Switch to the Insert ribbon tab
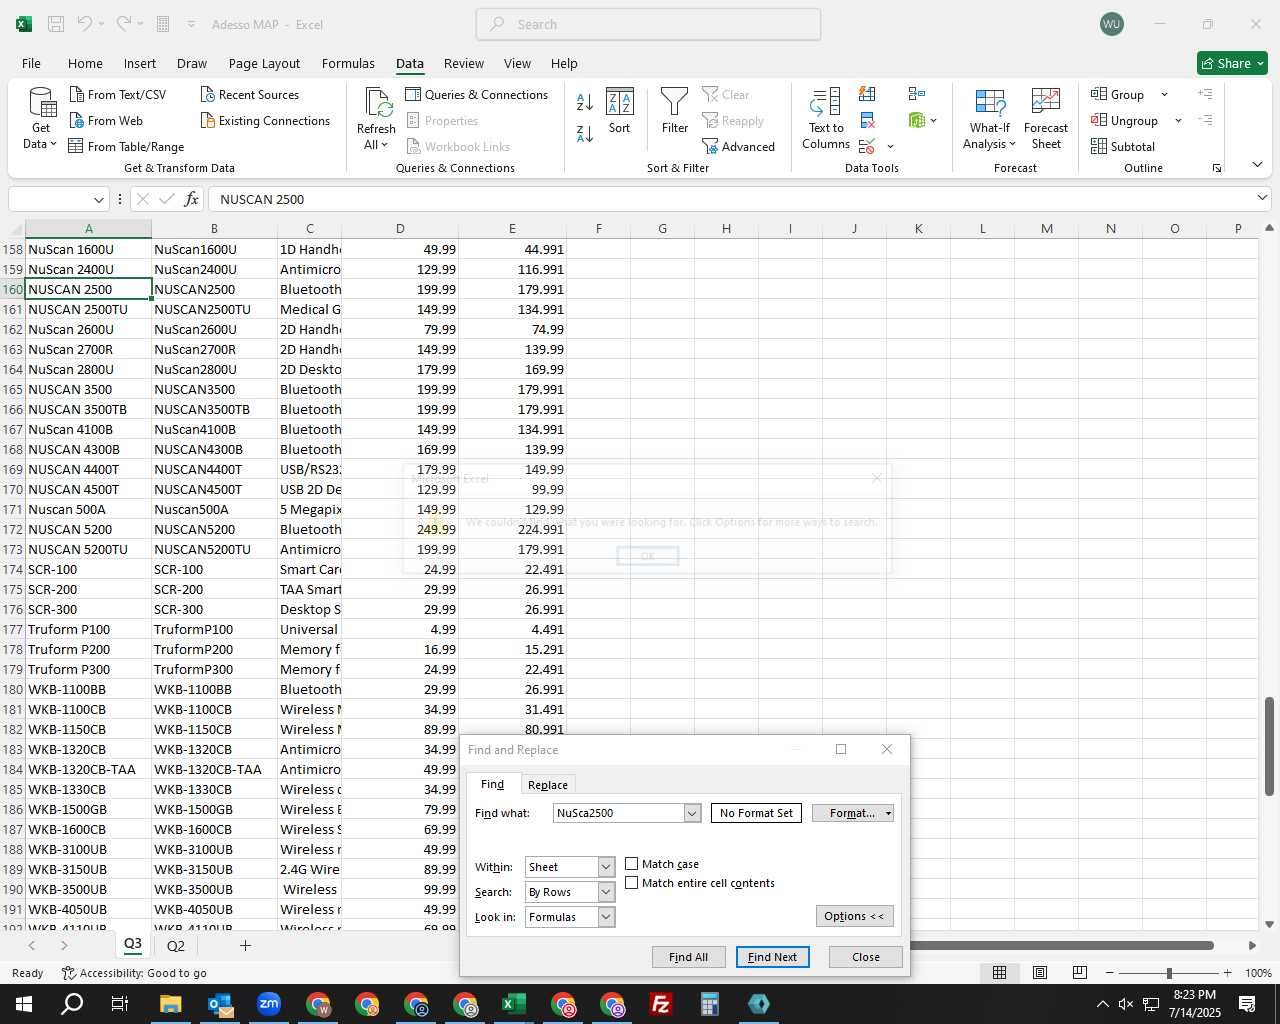 tap(140, 63)
